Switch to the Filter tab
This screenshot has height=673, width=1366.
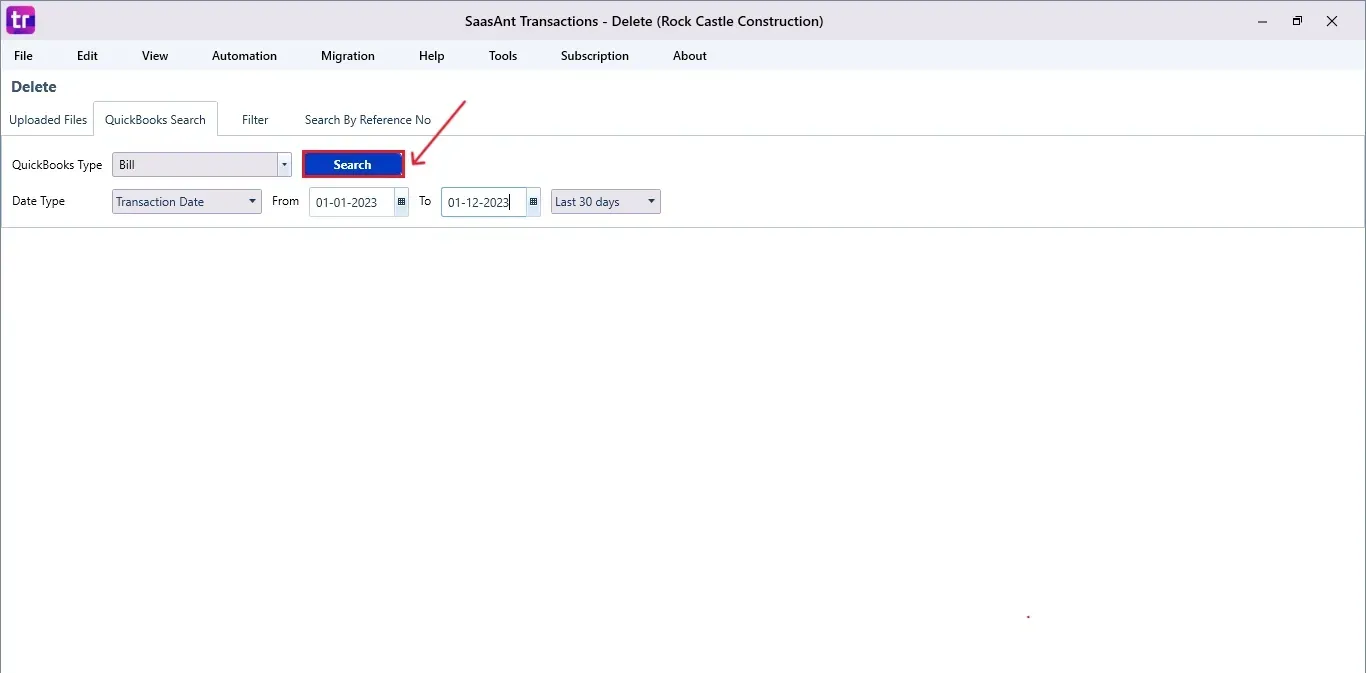click(255, 120)
